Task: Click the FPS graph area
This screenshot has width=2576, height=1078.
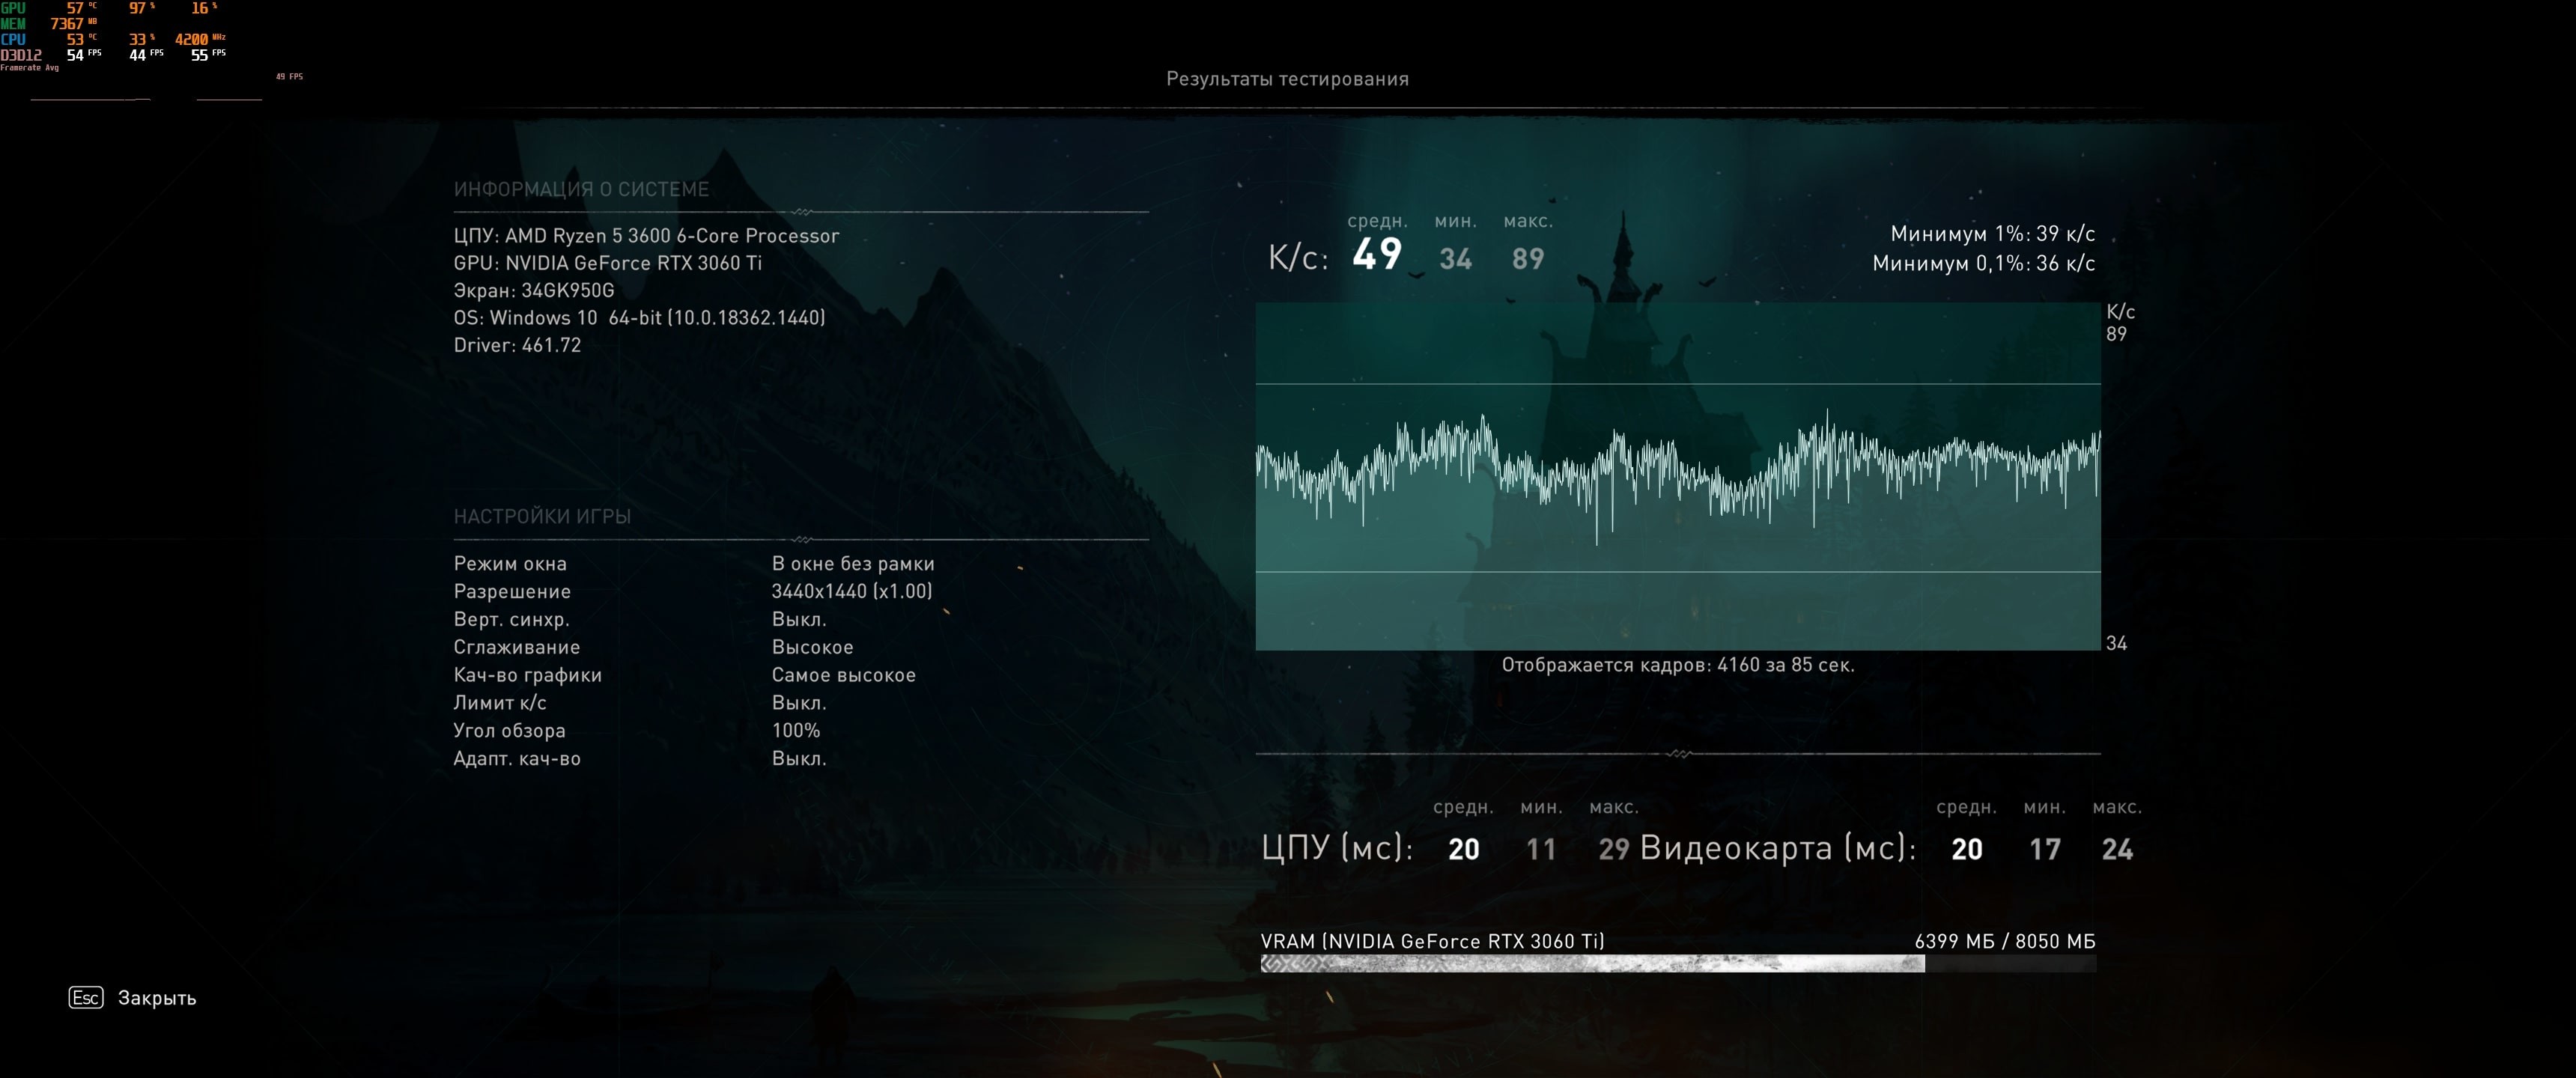Action: pos(1678,476)
